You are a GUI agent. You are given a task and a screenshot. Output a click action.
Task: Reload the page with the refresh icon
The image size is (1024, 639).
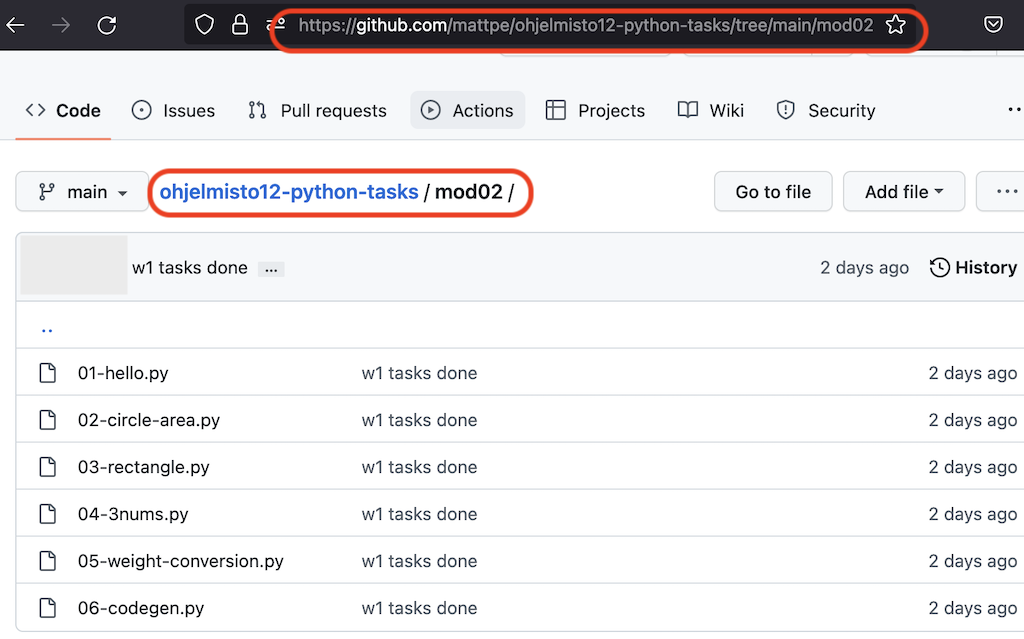[x=106, y=25]
